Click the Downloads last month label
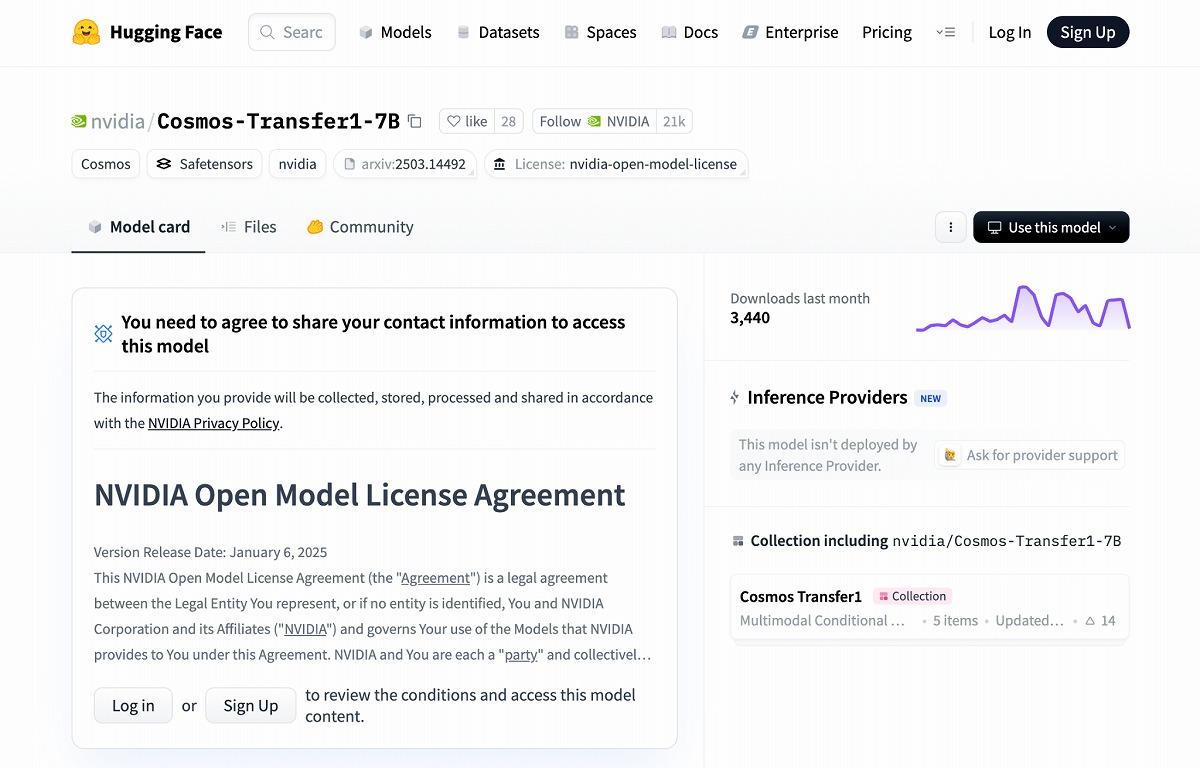Viewport: 1200px width, 768px height. click(x=800, y=298)
